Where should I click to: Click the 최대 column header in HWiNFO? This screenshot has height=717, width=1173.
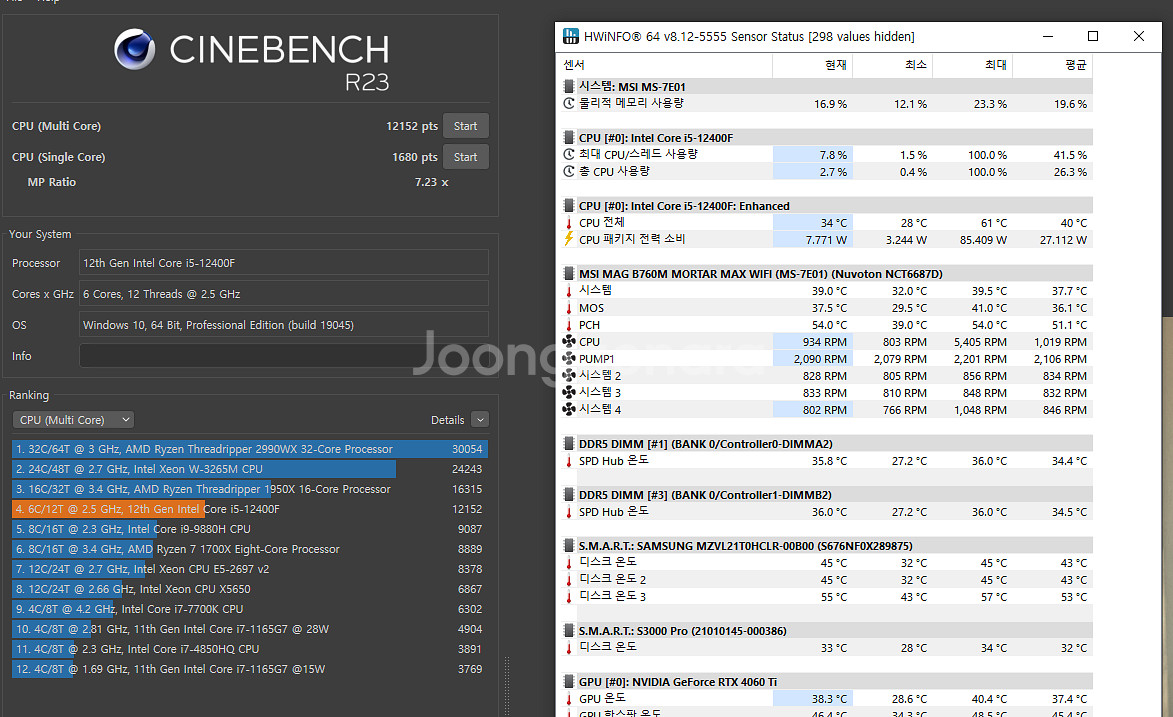tap(973, 65)
